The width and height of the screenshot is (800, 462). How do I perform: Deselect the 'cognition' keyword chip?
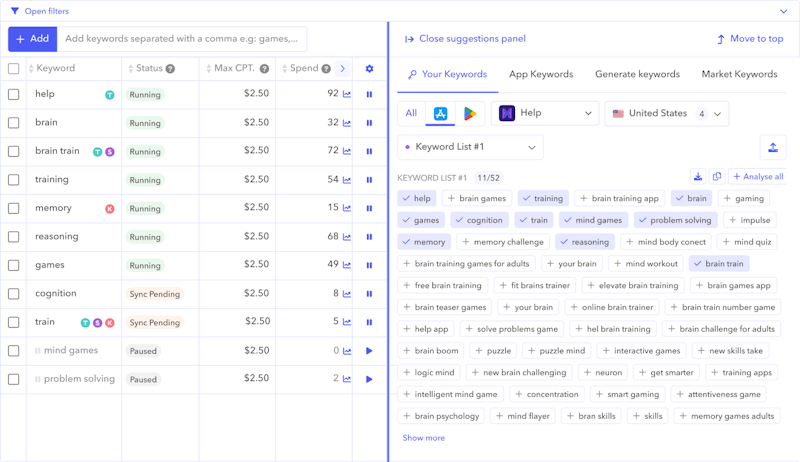478,220
